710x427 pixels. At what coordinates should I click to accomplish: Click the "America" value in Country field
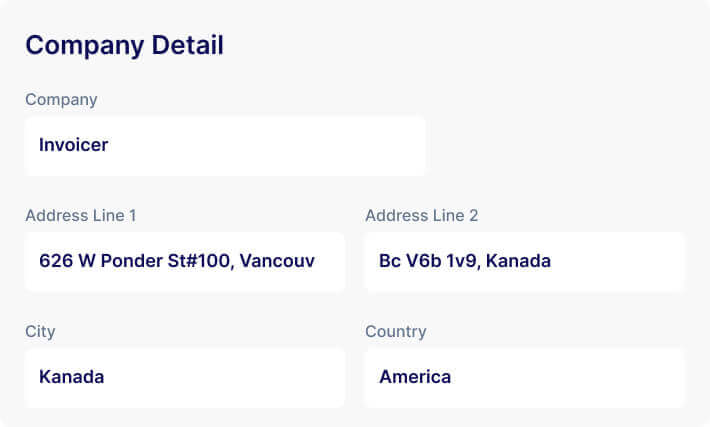tap(415, 377)
